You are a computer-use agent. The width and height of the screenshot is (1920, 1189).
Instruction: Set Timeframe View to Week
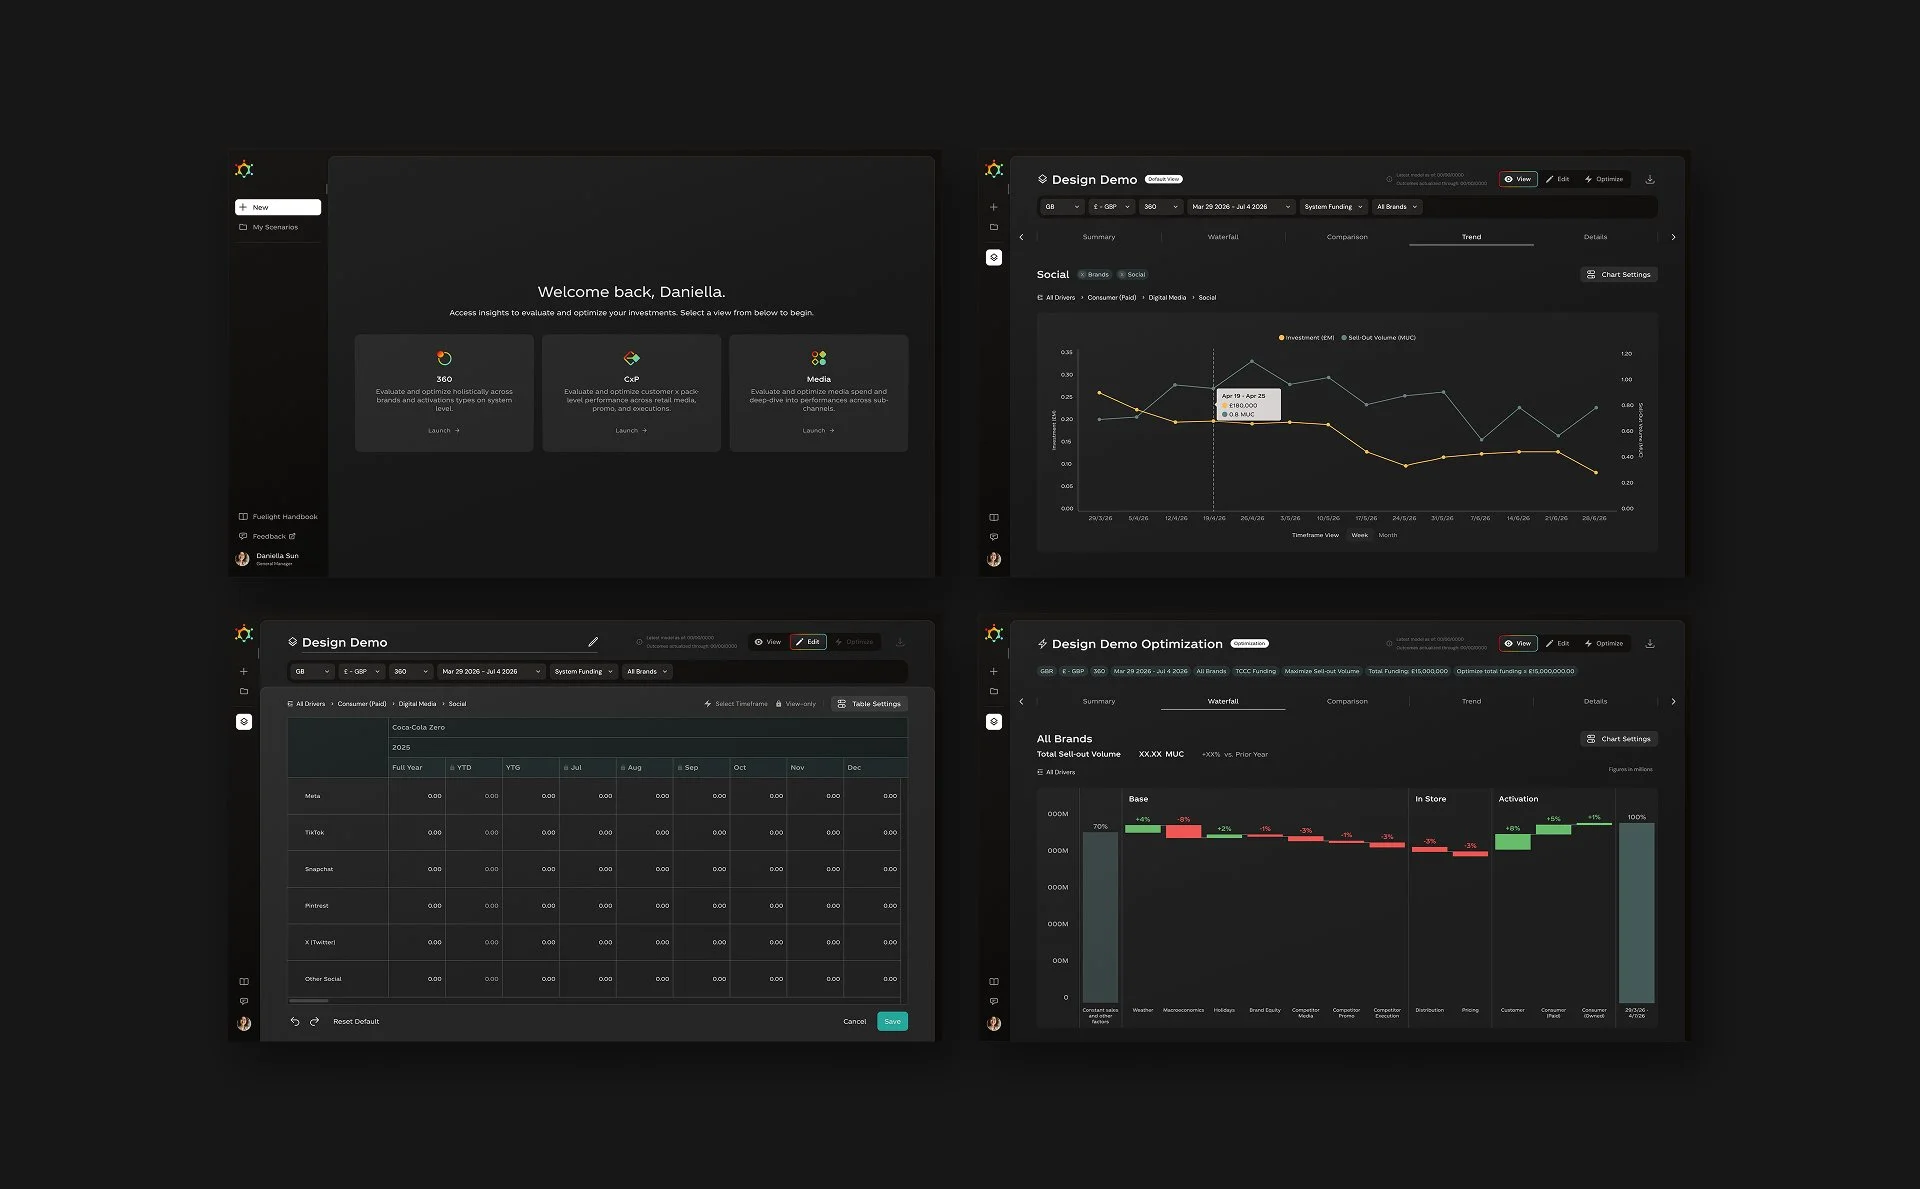coord(1359,535)
